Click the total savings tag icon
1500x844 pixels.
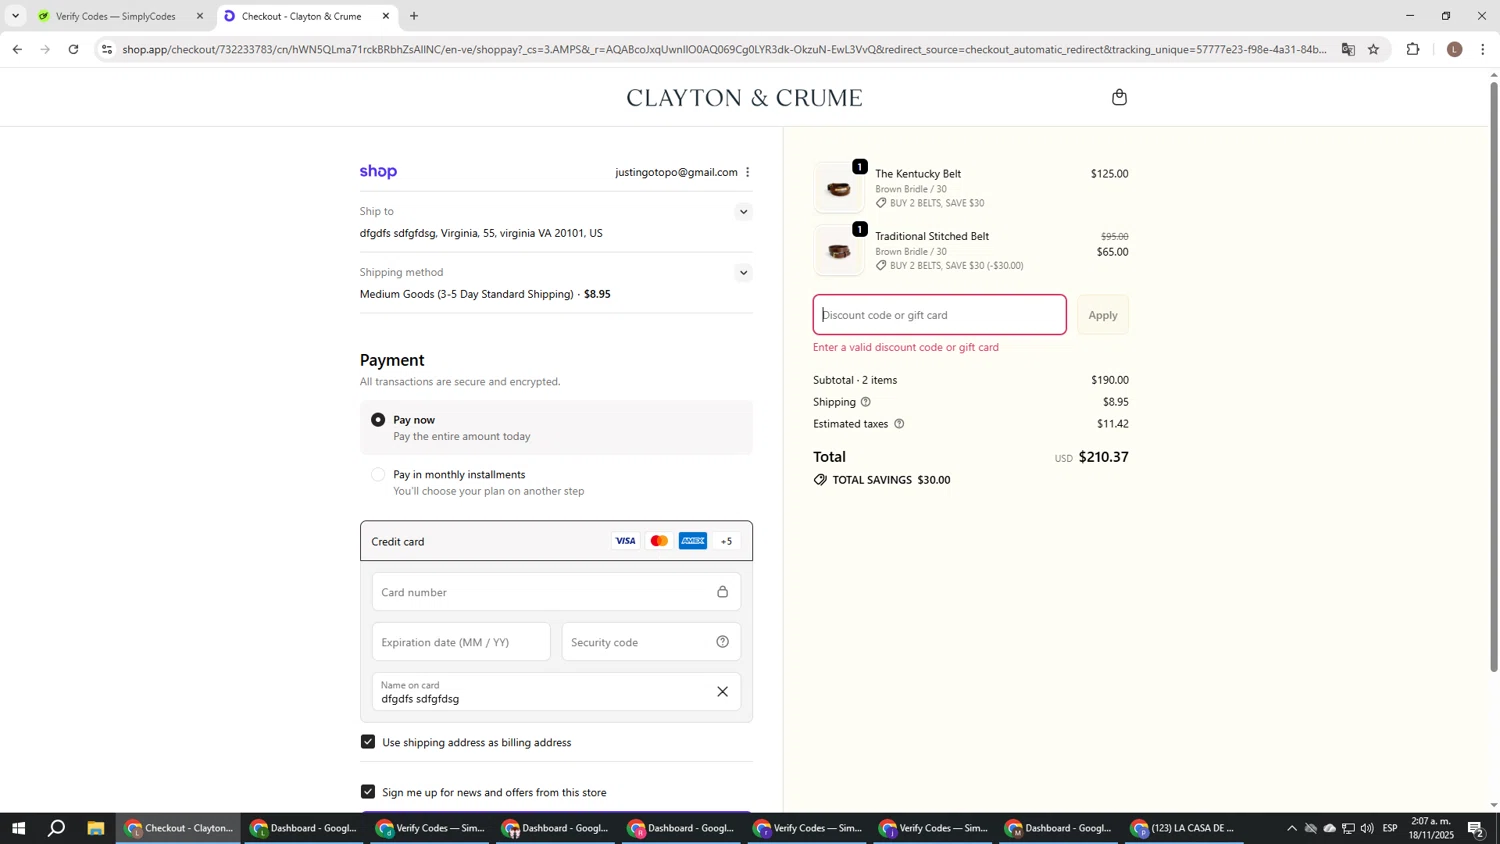pyautogui.click(x=820, y=480)
